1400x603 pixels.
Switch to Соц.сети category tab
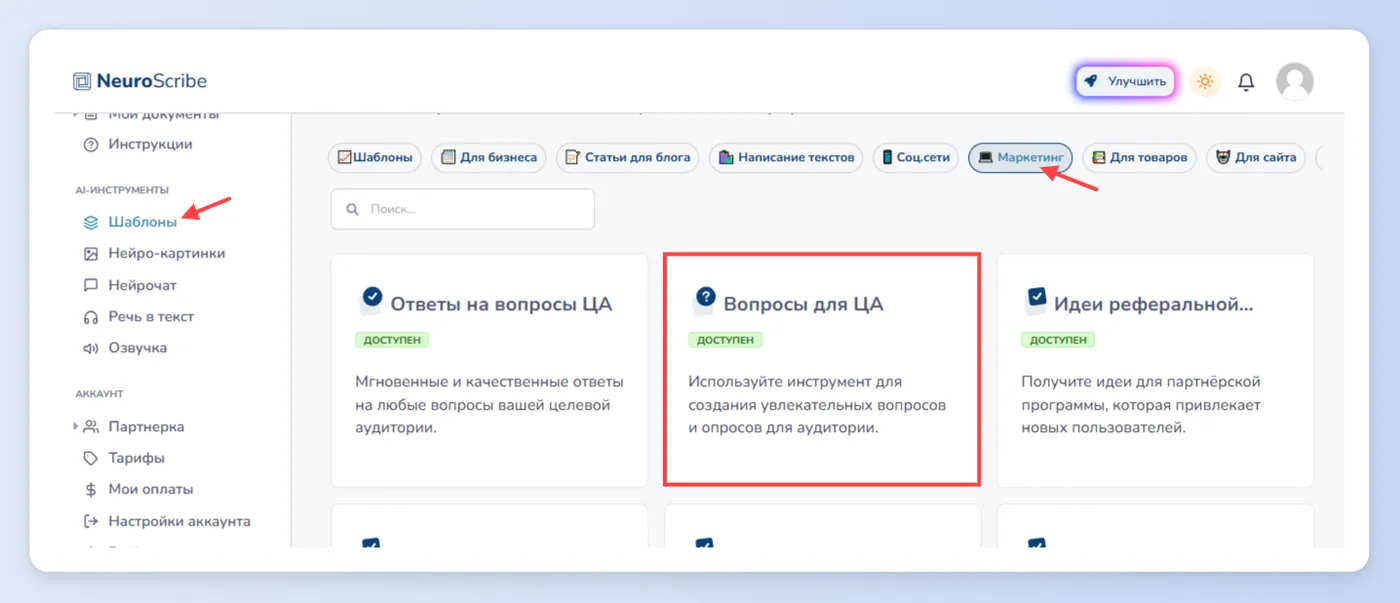pos(915,157)
